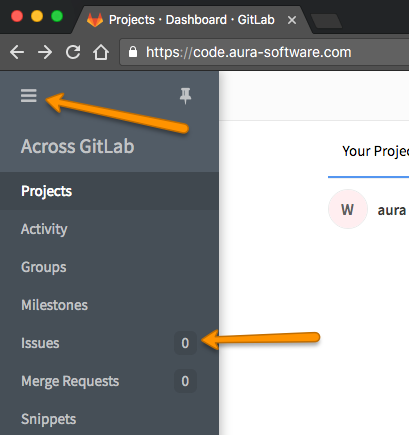
Task: Go back with browser back arrow
Action: [17, 52]
